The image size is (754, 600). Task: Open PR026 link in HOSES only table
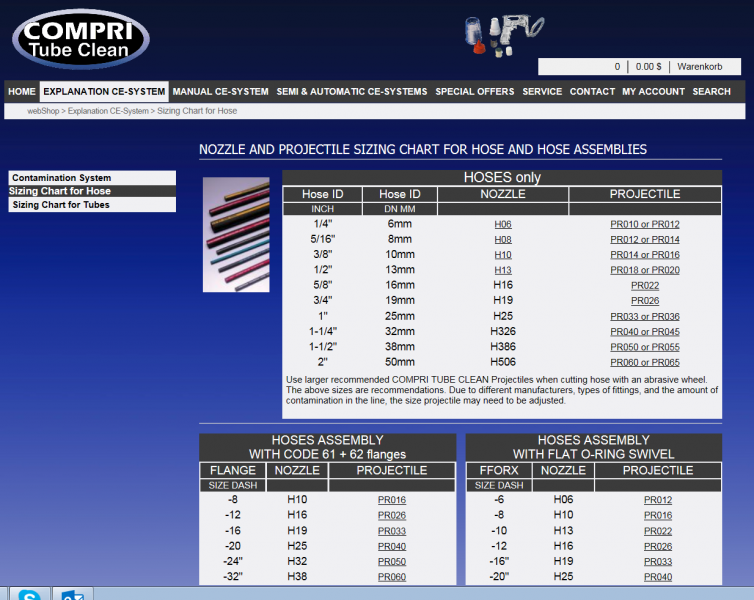click(645, 301)
